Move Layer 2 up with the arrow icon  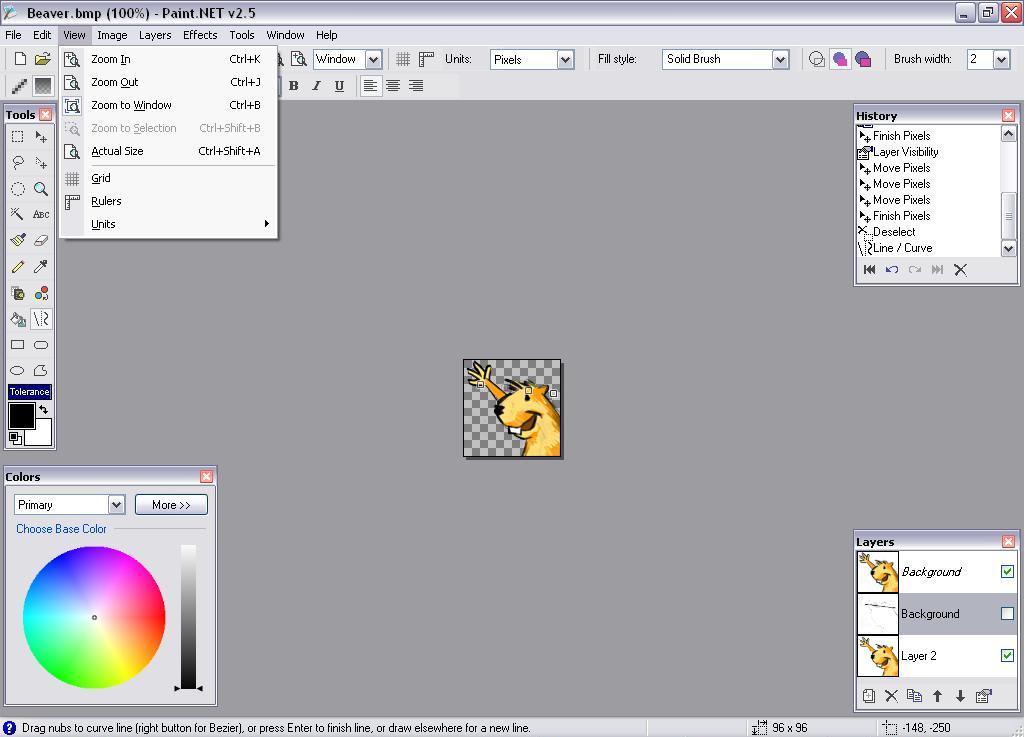[x=938, y=696]
